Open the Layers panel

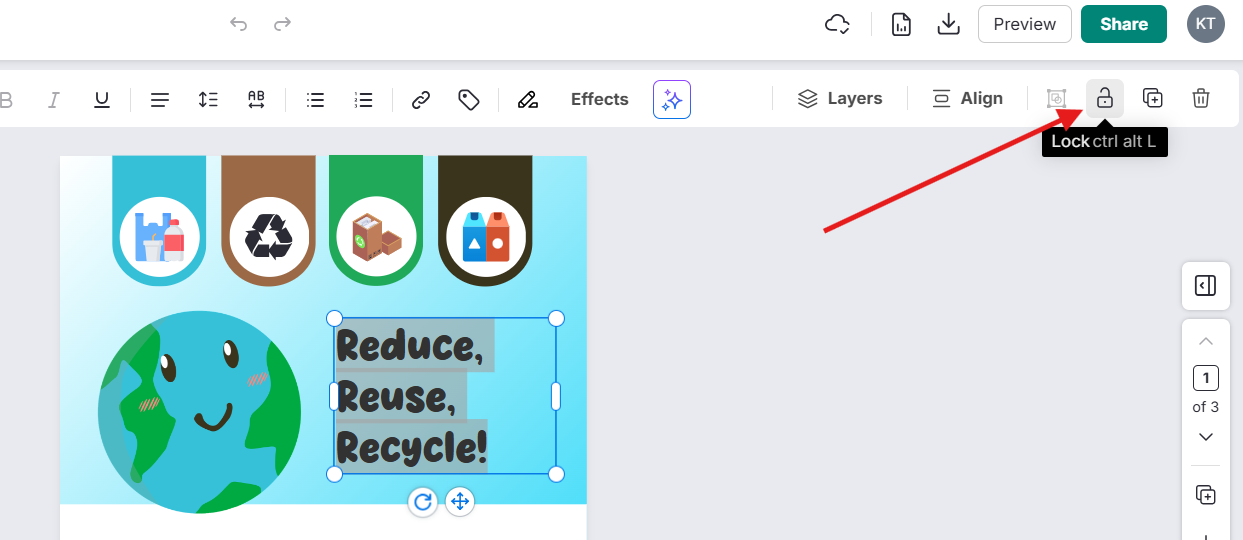[x=840, y=98]
